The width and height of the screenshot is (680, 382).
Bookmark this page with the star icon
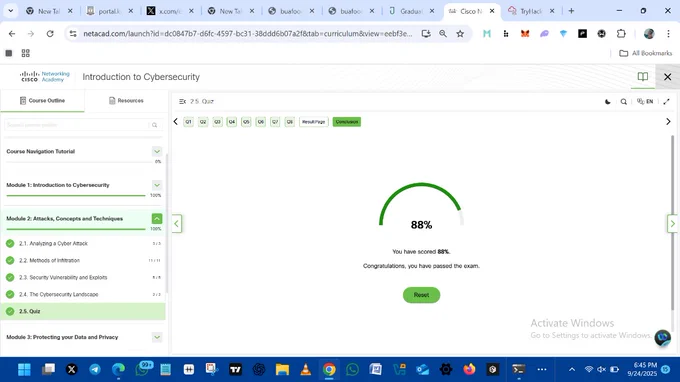(x=460, y=34)
